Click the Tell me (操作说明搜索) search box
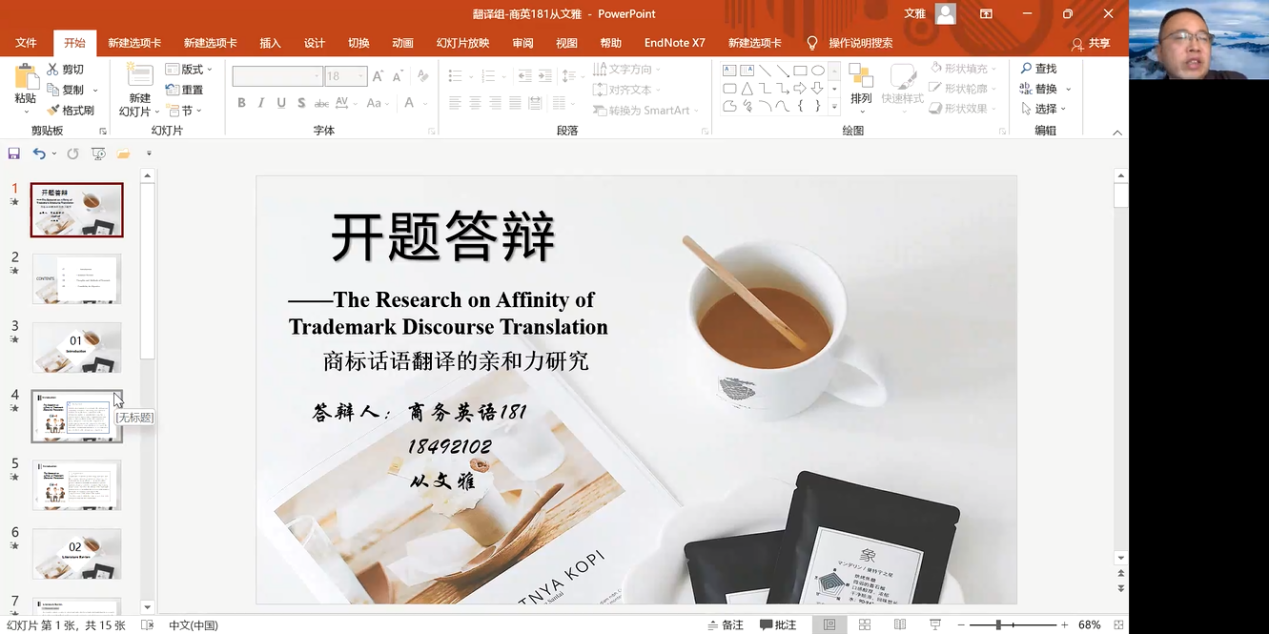The width and height of the screenshot is (1269, 634). tap(850, 43)
